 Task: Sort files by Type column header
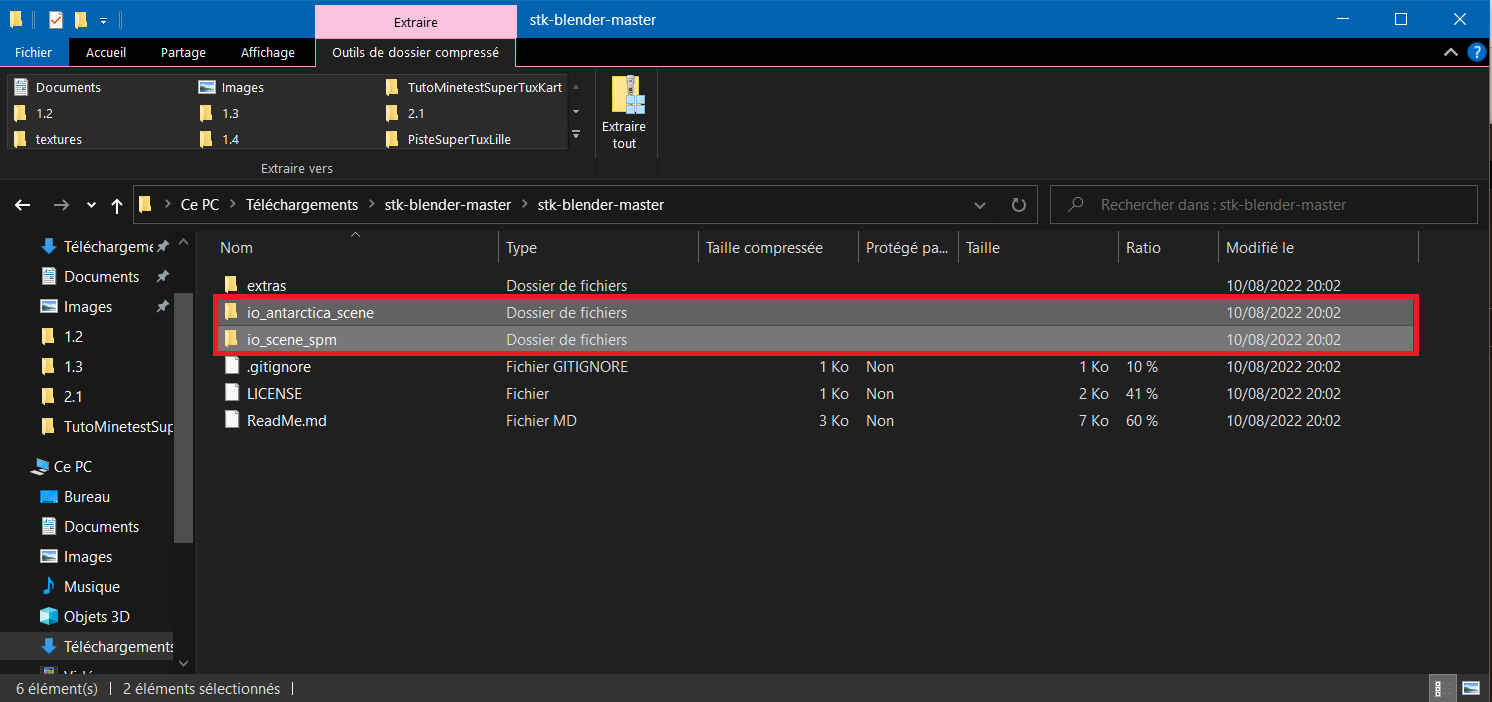521,248
